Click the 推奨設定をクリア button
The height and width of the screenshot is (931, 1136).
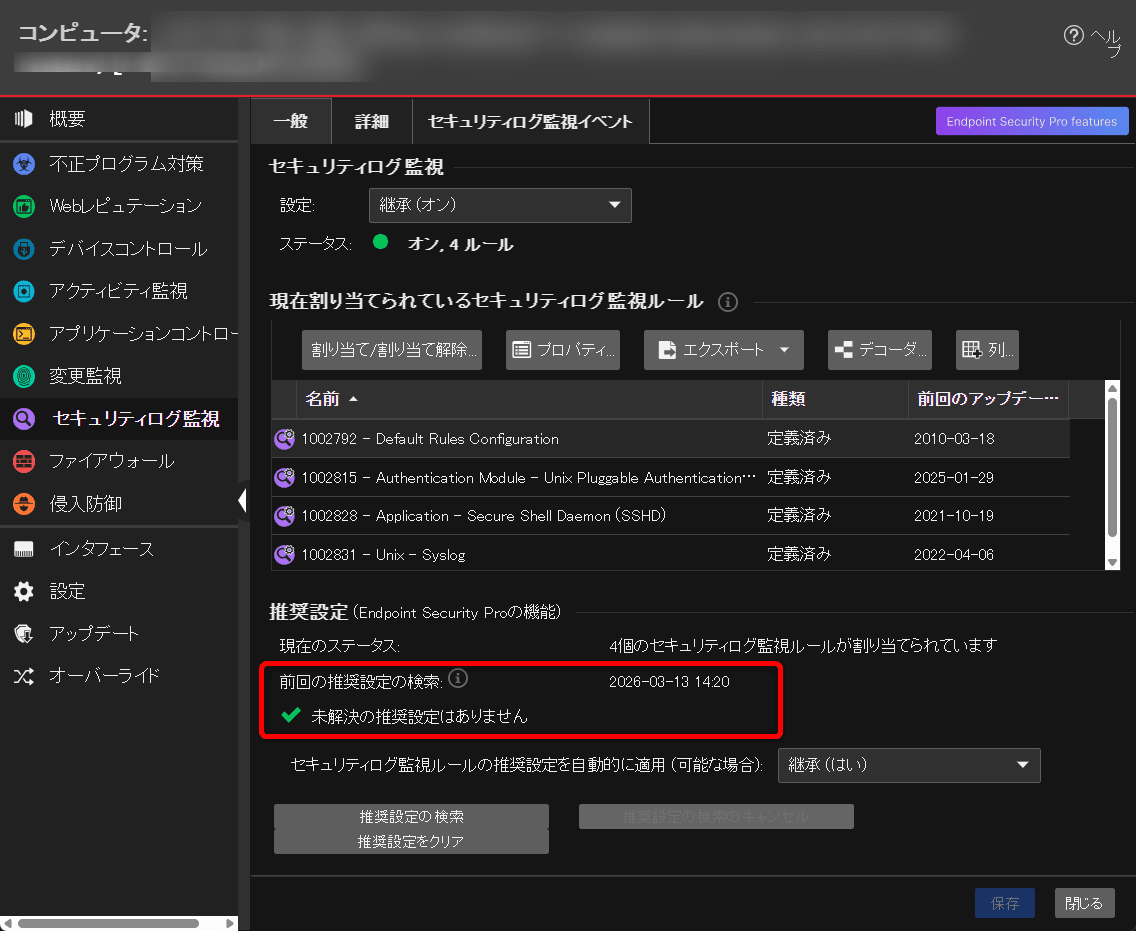tap(411, 841)
